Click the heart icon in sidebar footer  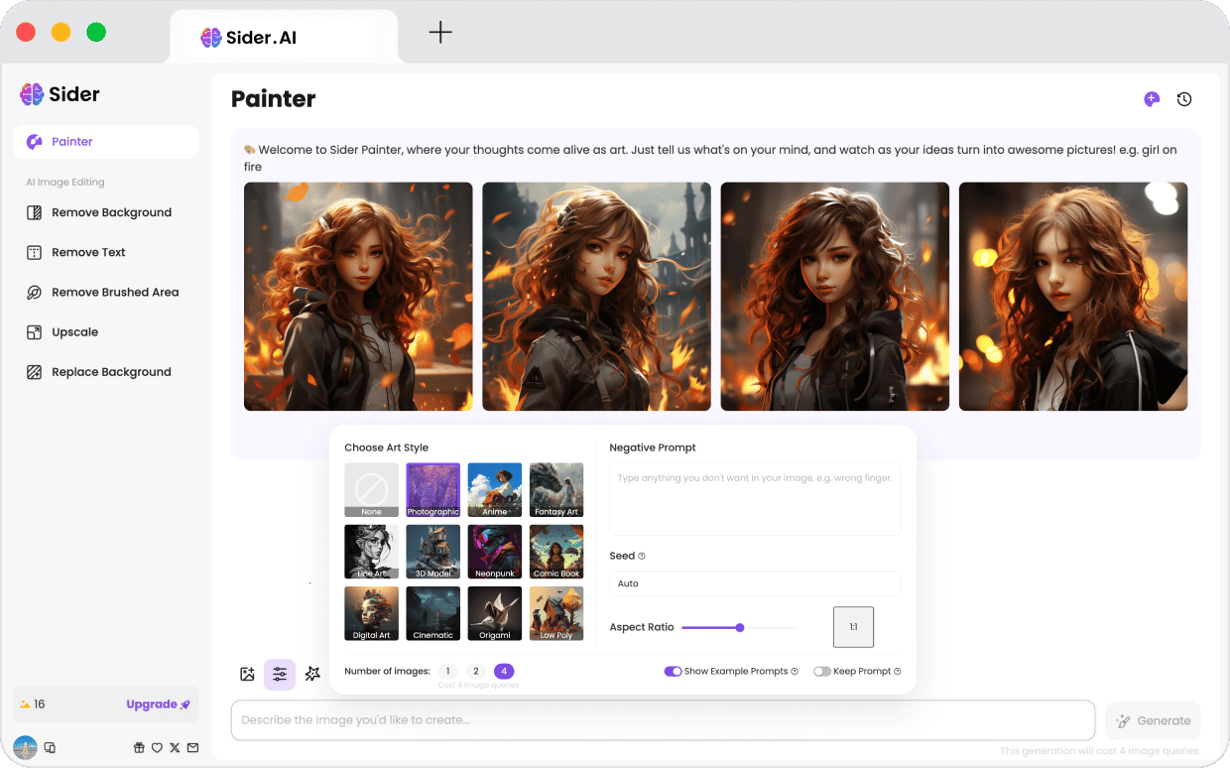[157, 747]
